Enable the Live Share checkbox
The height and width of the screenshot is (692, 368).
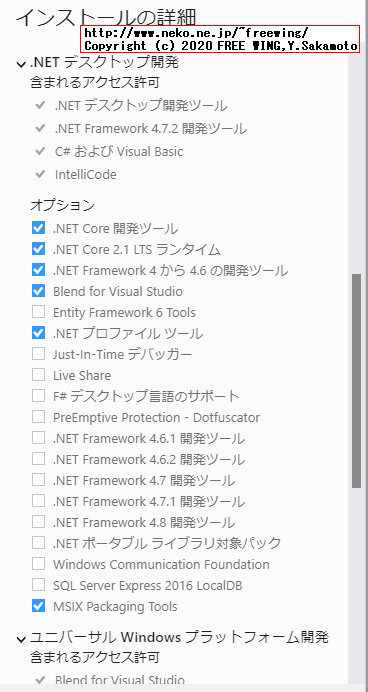point(38,375)
